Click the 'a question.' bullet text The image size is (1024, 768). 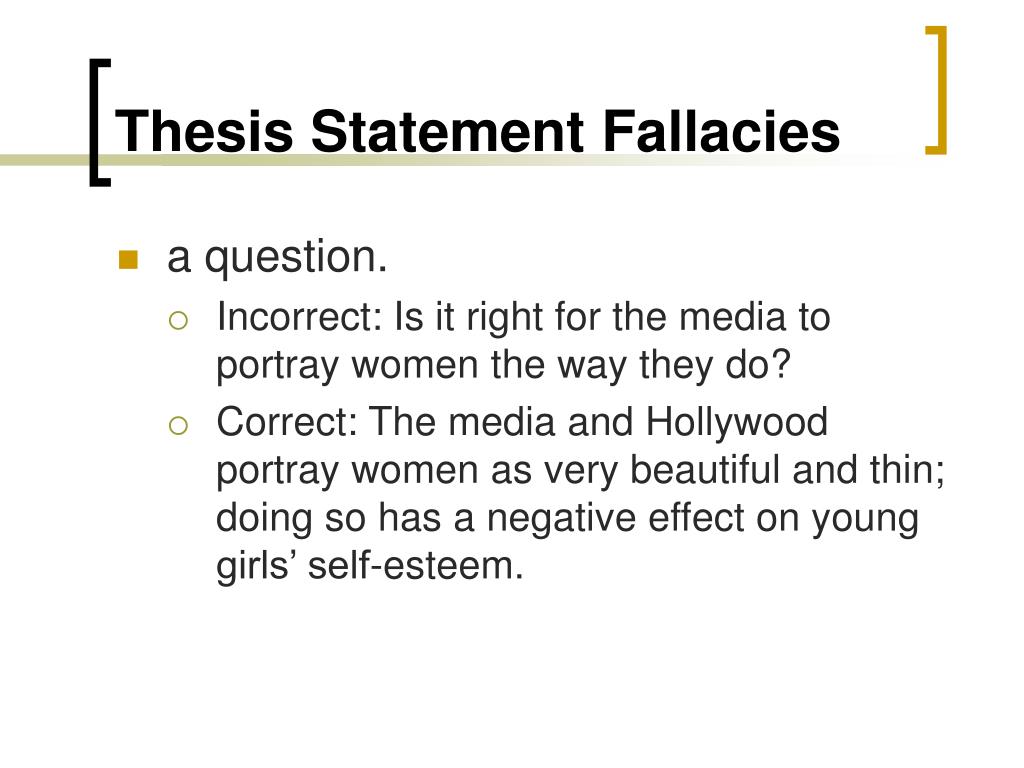click(x=278, y=257)
